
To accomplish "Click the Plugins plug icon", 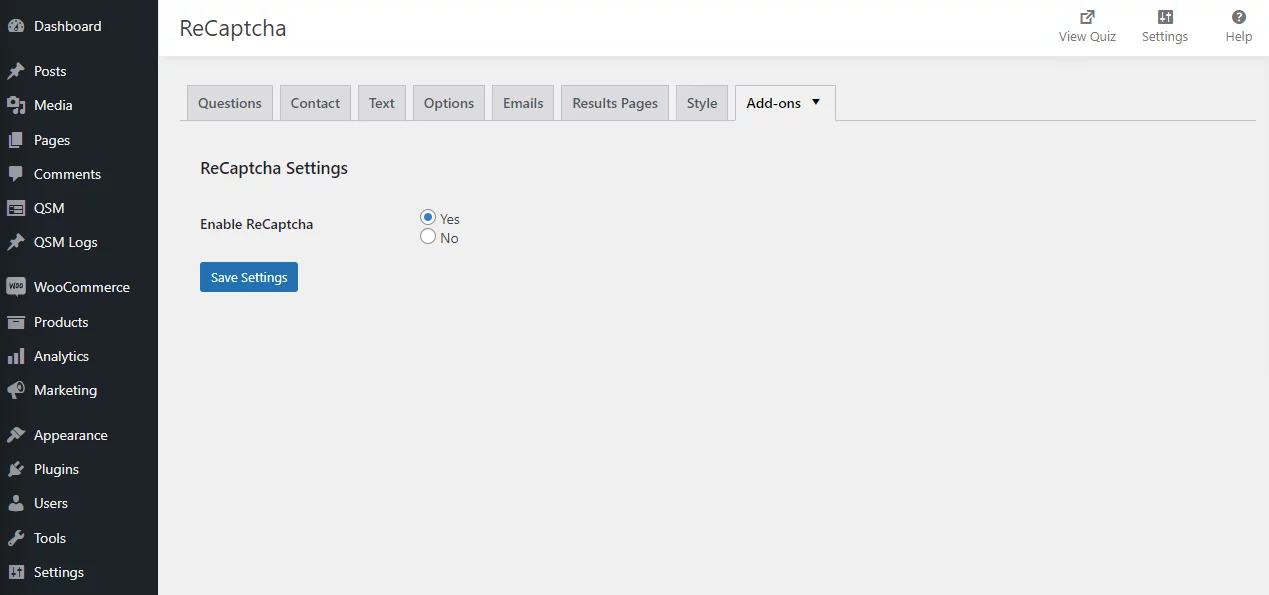I will click(x=16, y=469).
